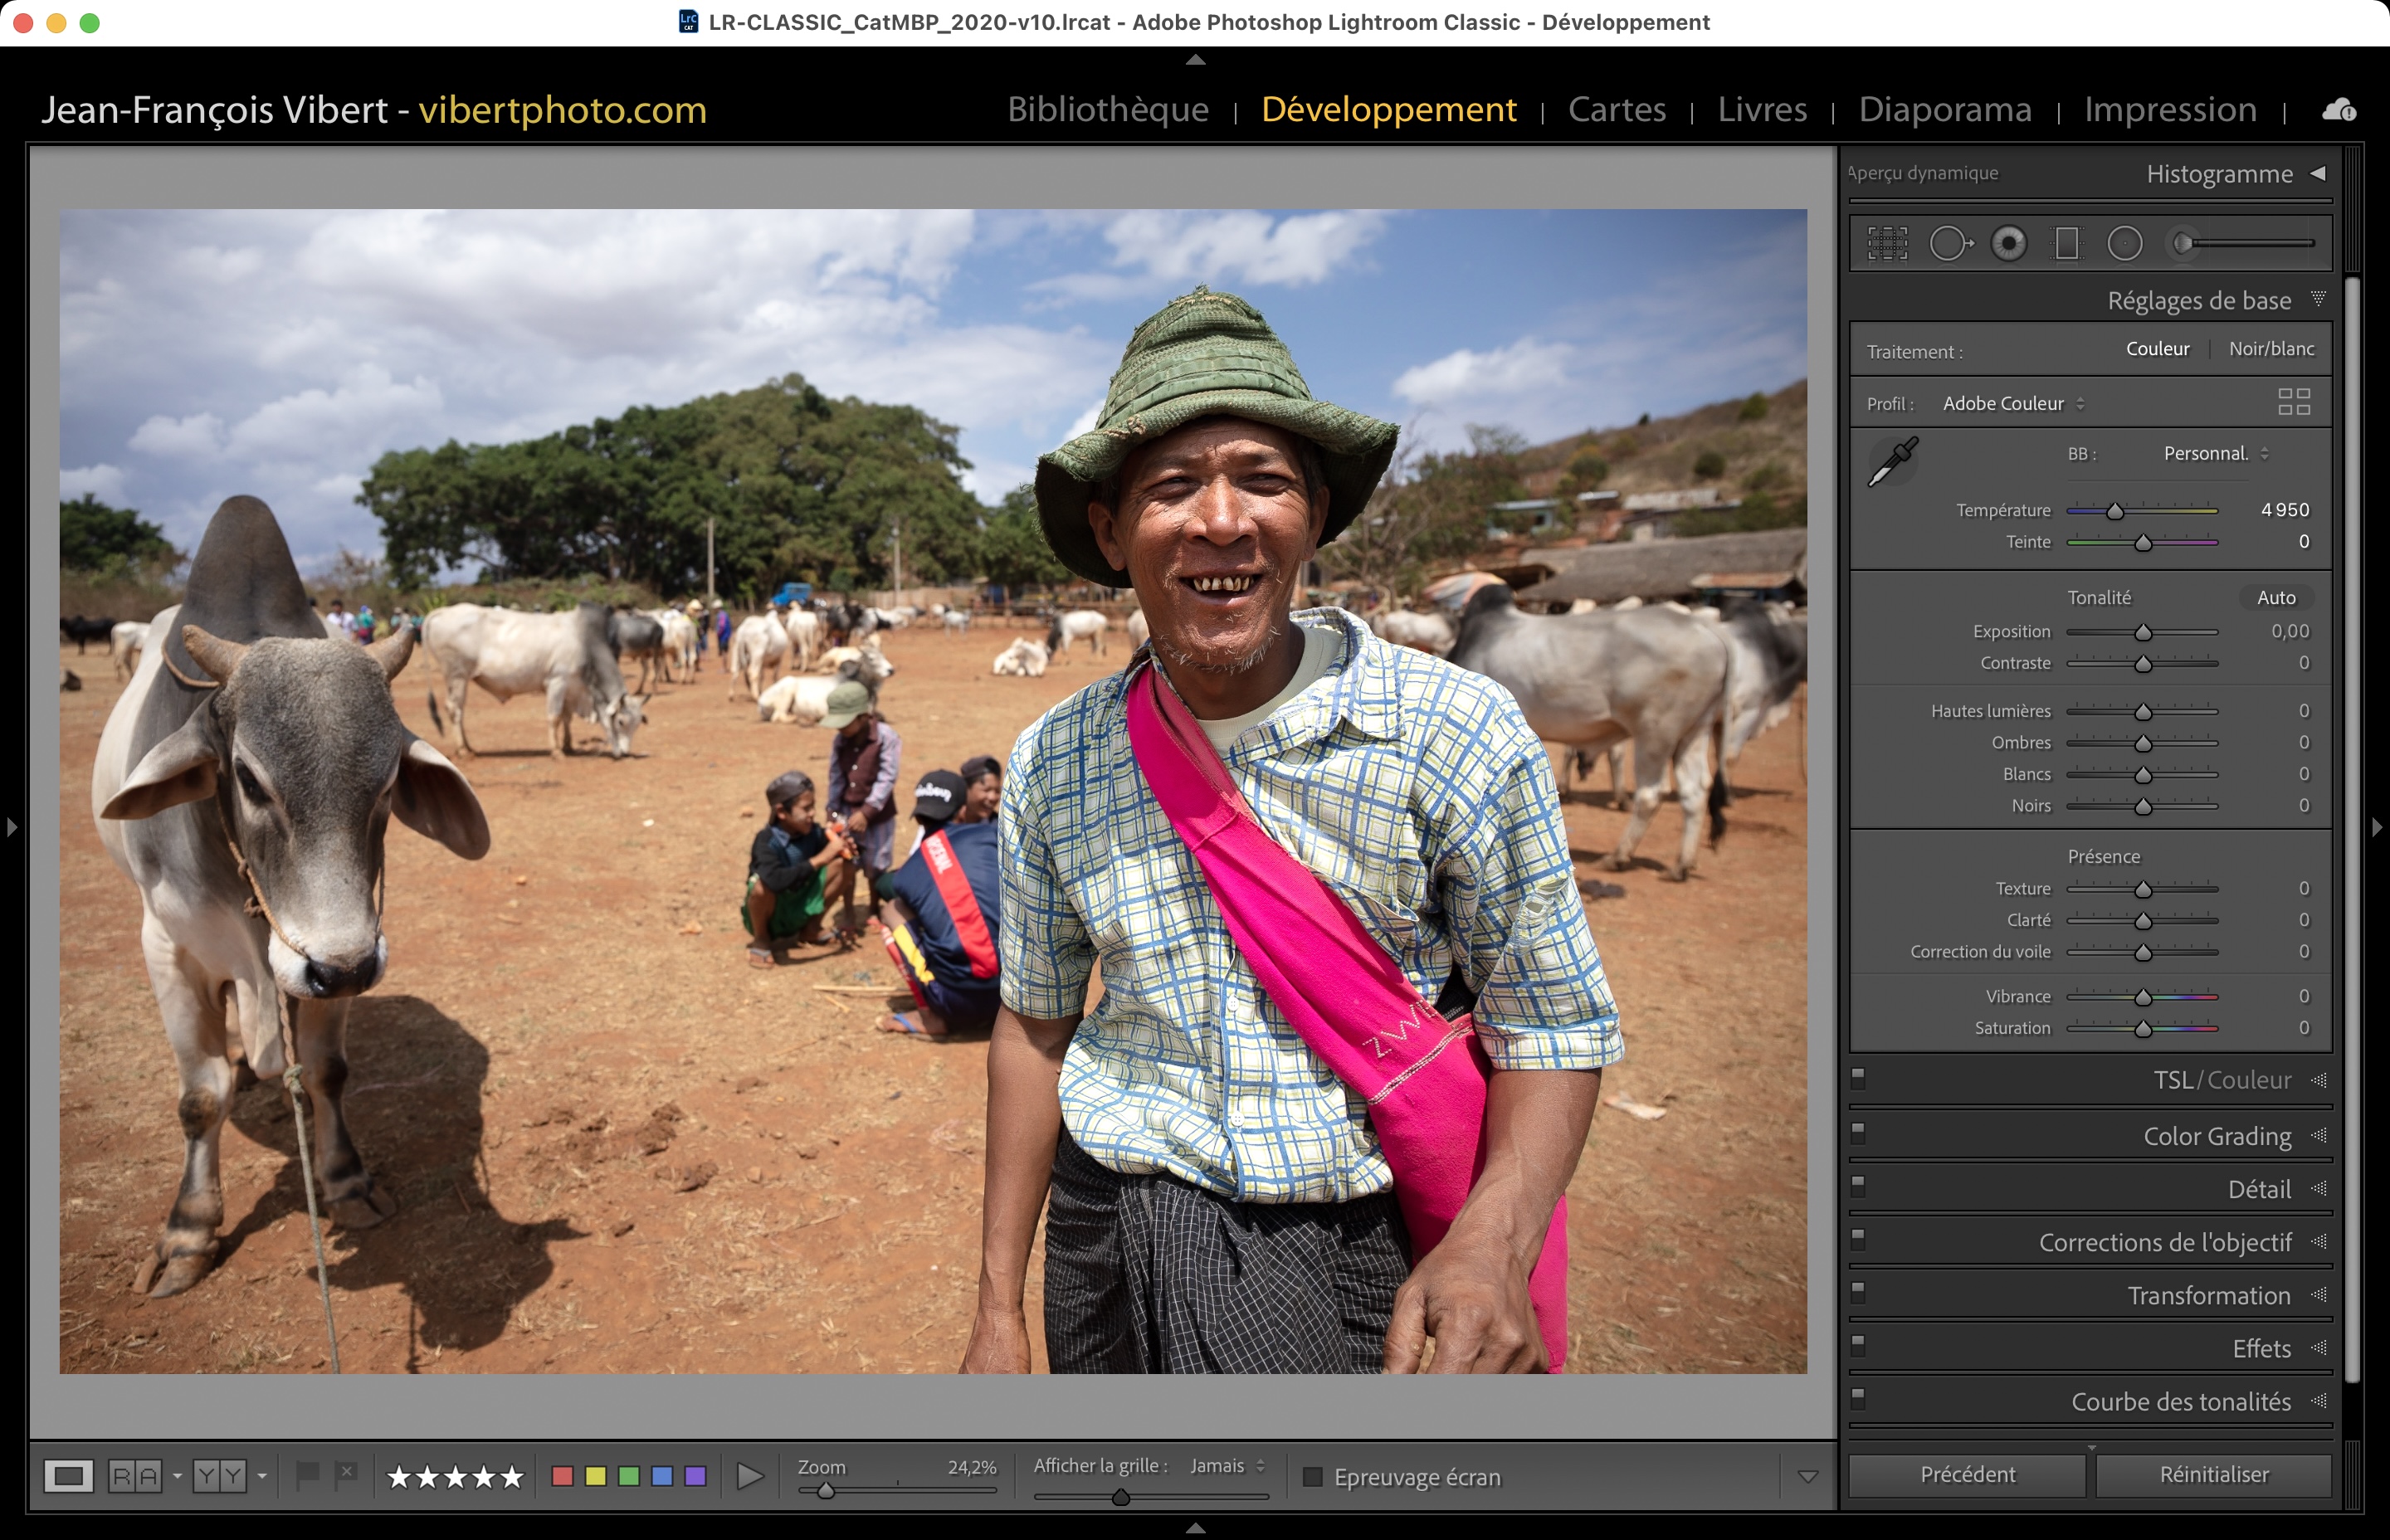Expand the Color Grading panel
2390x1540 pixels.
click(2216, 1136)
